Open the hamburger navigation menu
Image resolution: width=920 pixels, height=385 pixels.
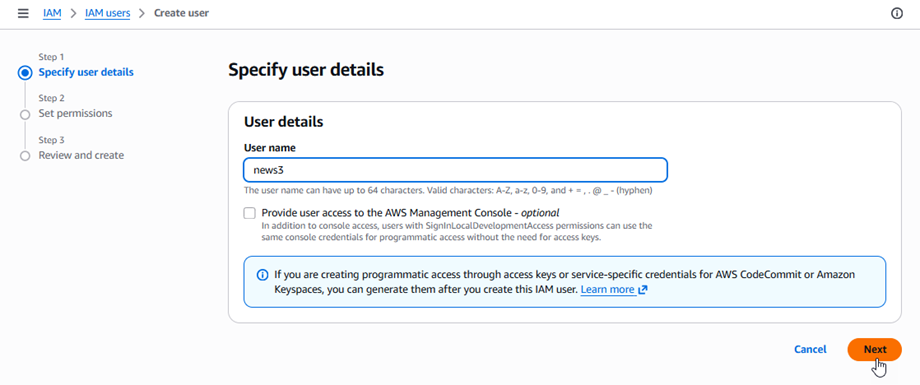pos(23,13)
